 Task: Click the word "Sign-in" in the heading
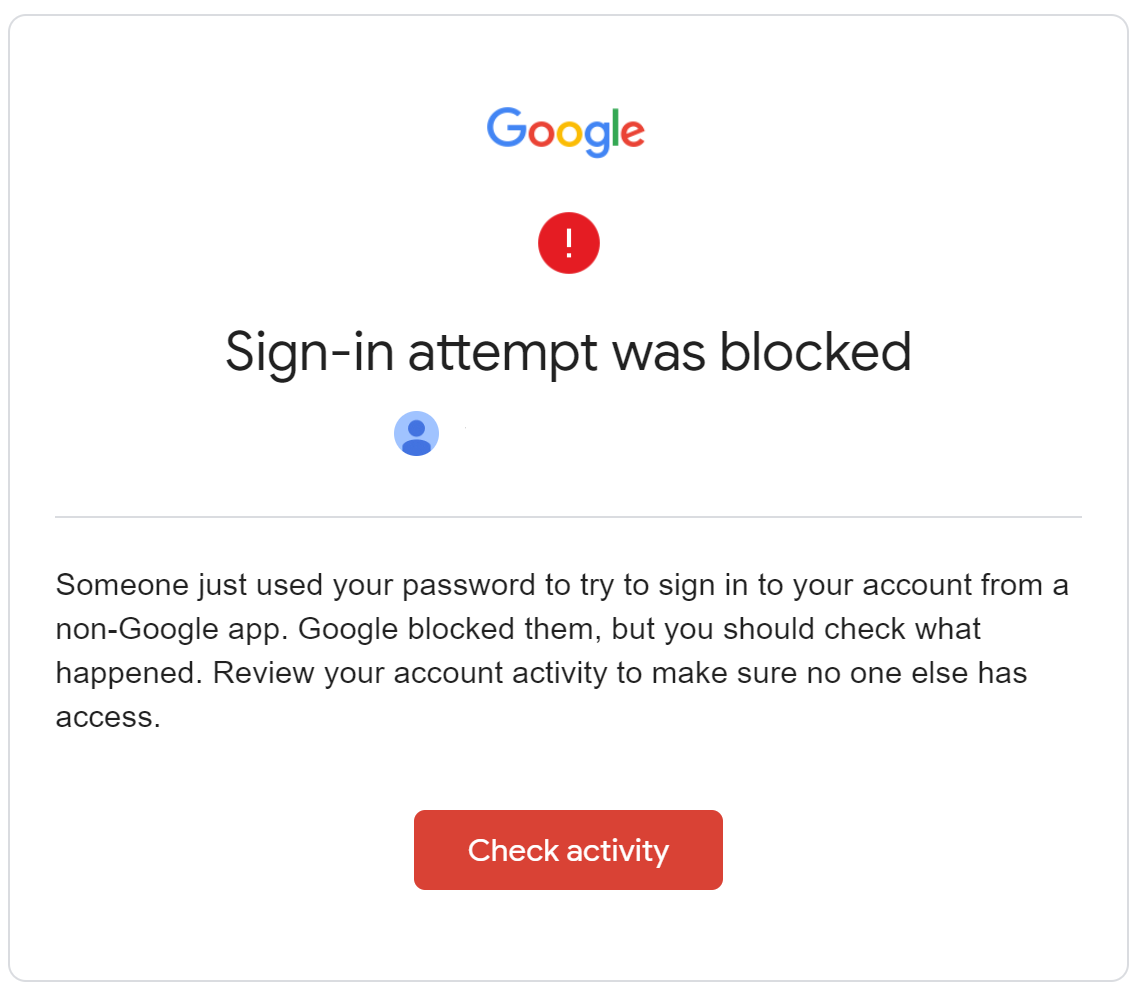coord(309,353)
